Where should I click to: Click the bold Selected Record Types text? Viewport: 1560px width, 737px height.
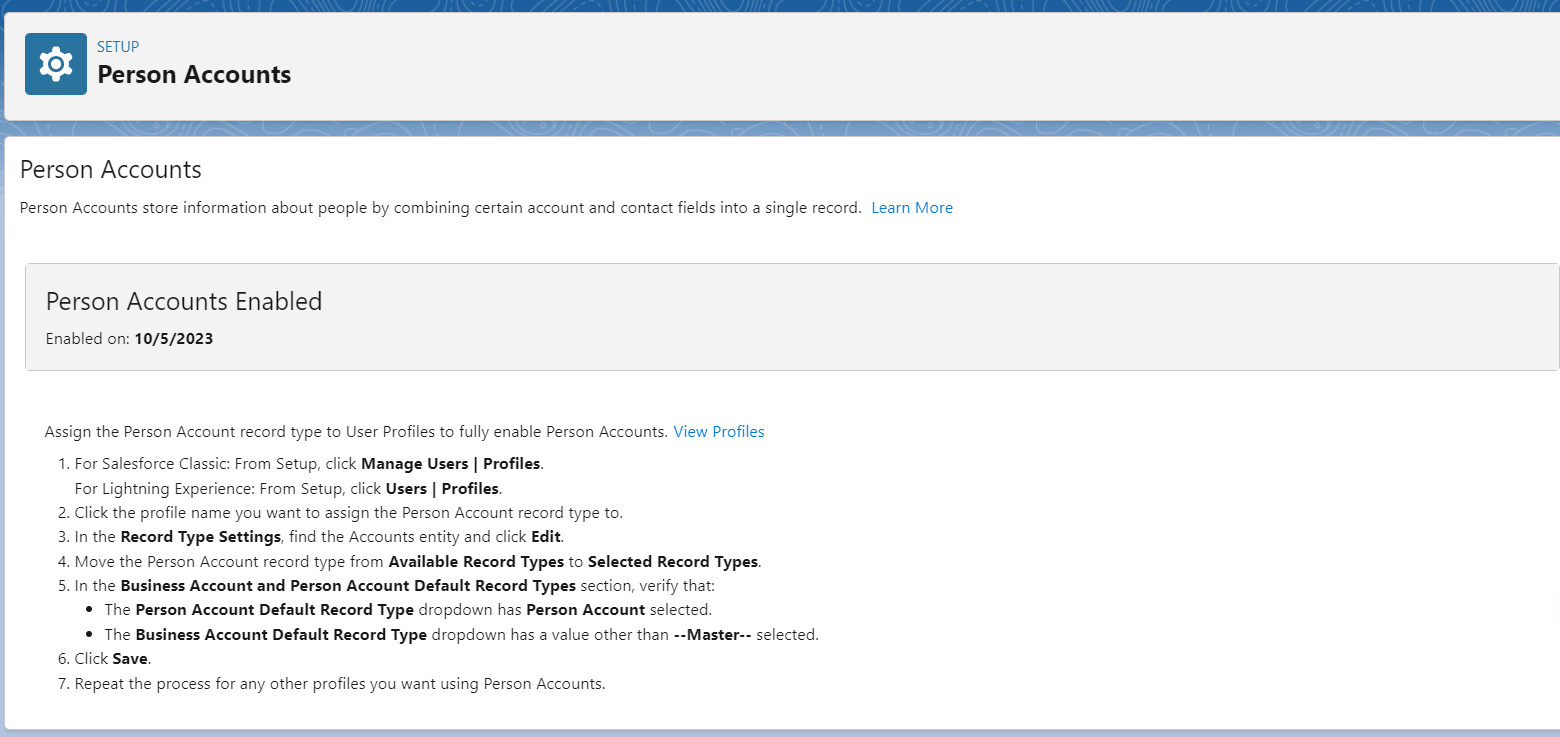pos(672,562)
